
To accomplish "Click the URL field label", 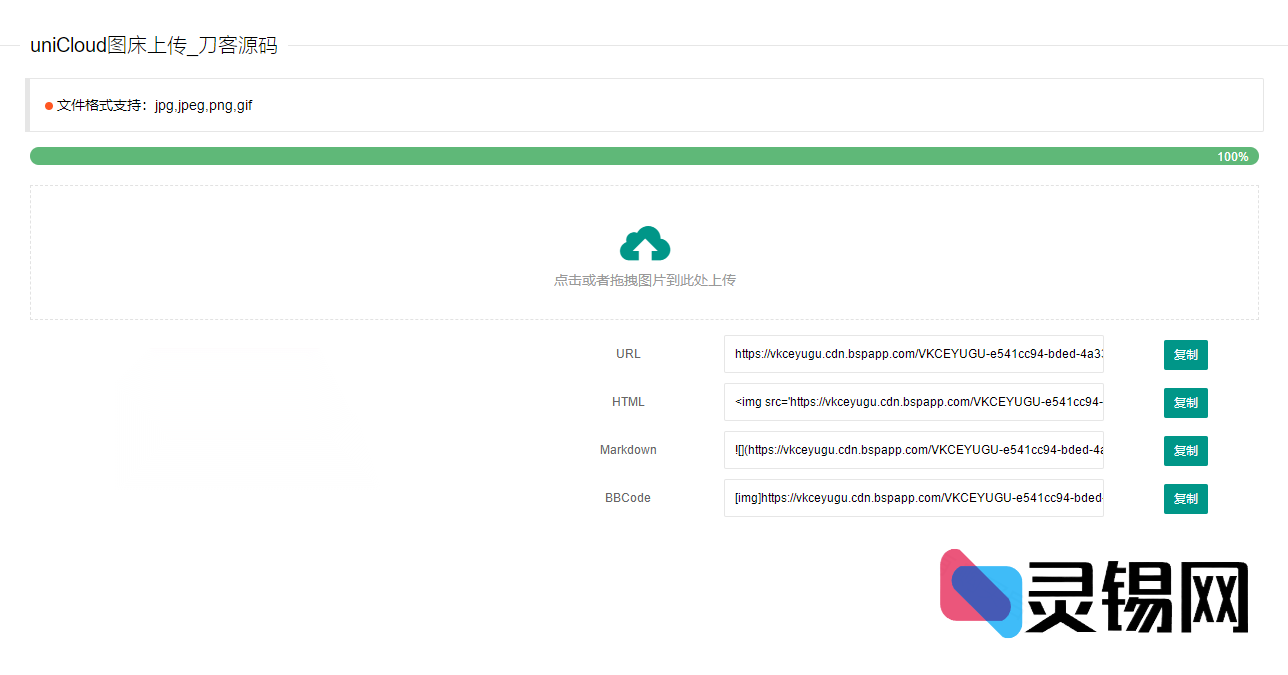I will pos(628,354).
